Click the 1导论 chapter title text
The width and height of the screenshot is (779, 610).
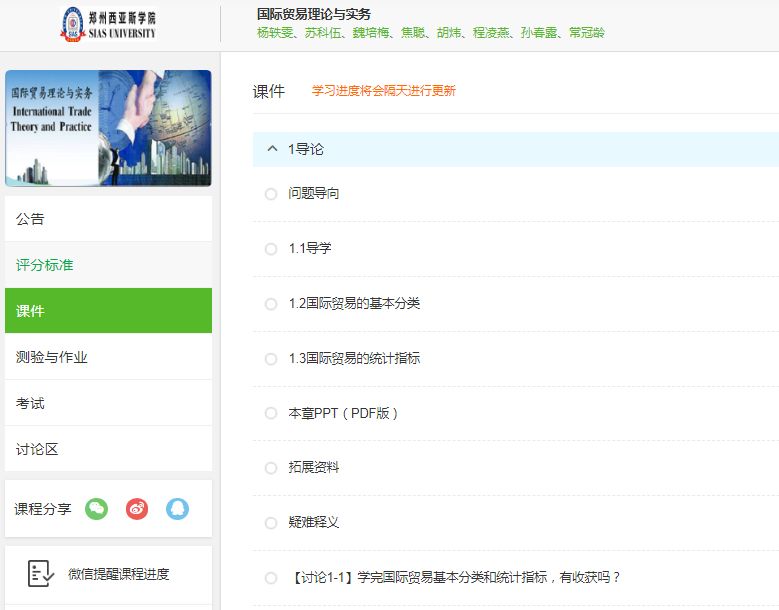[306, 149]
